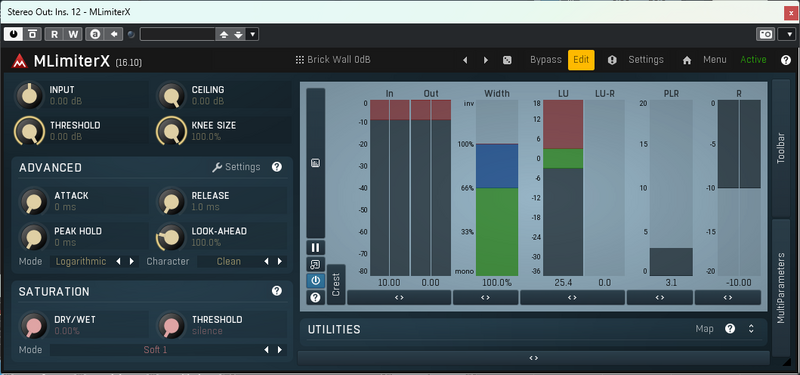Select next limiter Mode with right arrow
The width and height of the screenshot is (800, 375).
coord(132,261)
